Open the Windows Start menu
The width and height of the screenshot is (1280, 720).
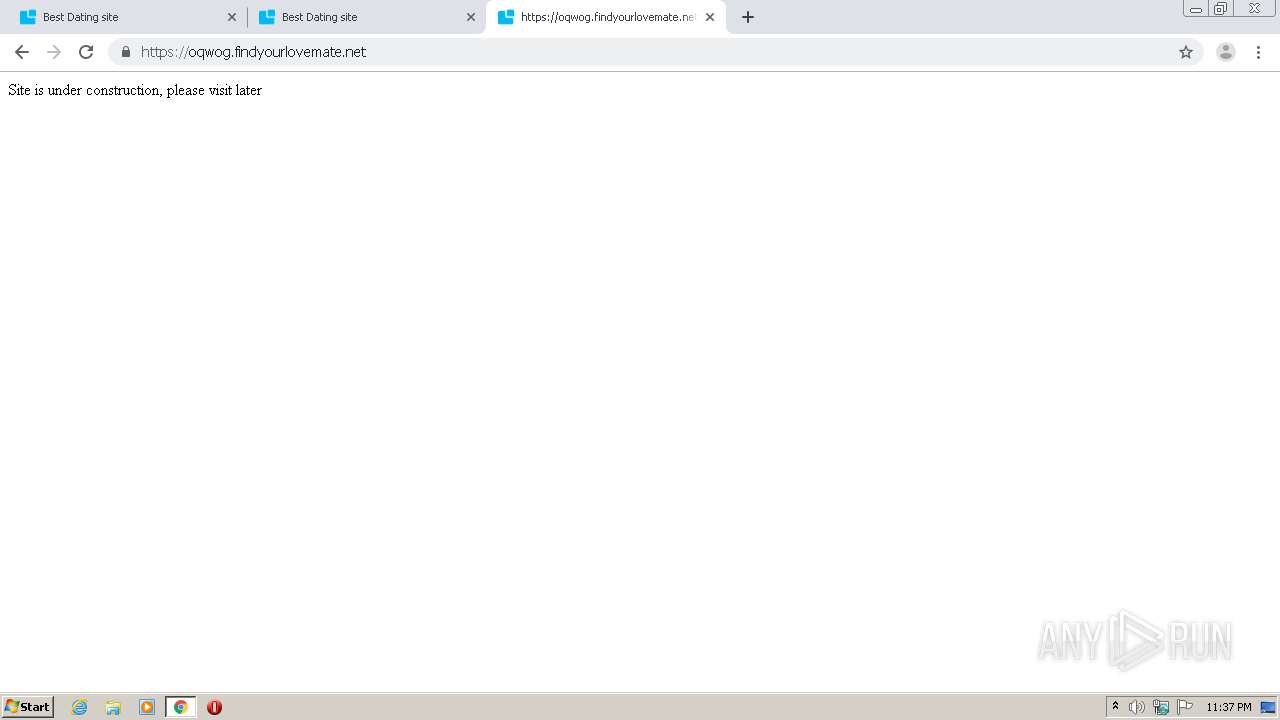tap(28, 707)
